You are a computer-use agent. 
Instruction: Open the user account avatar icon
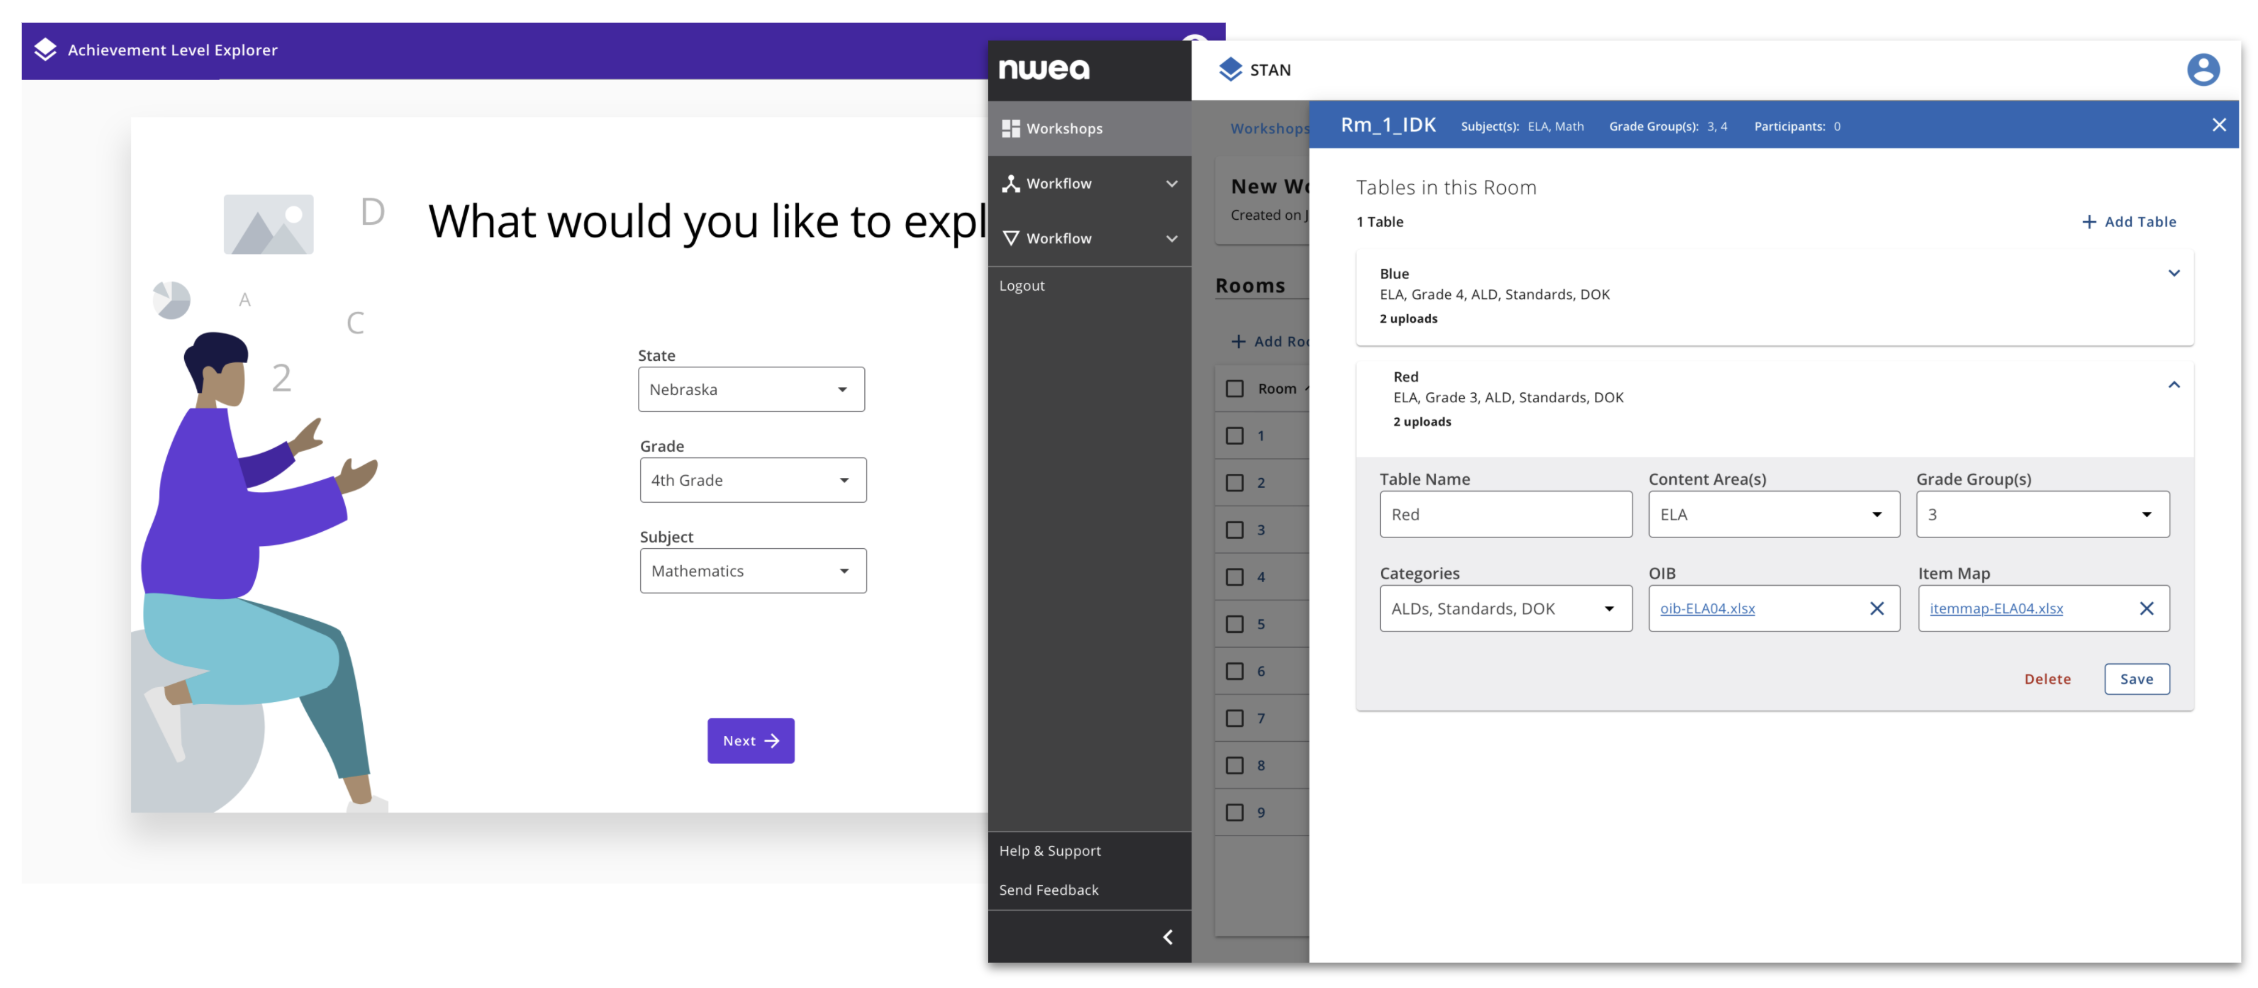2203,70
